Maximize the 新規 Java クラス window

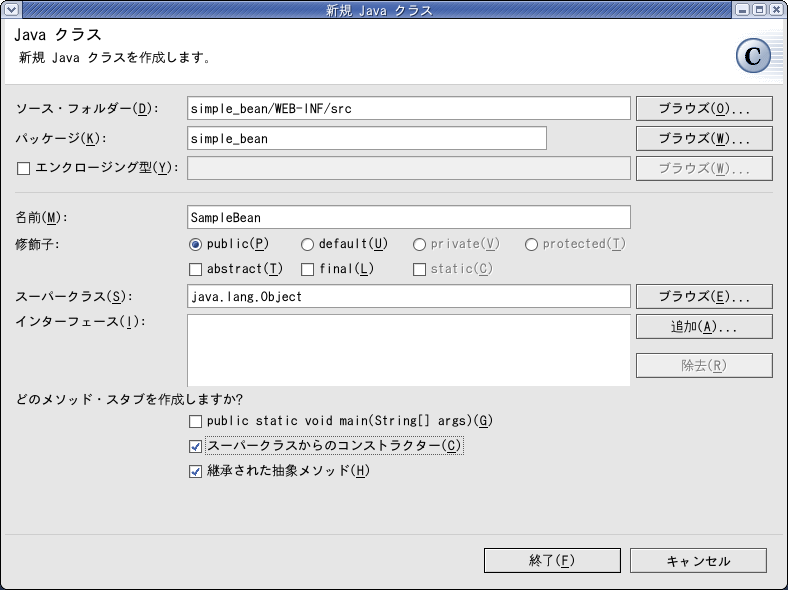point(759,9)
